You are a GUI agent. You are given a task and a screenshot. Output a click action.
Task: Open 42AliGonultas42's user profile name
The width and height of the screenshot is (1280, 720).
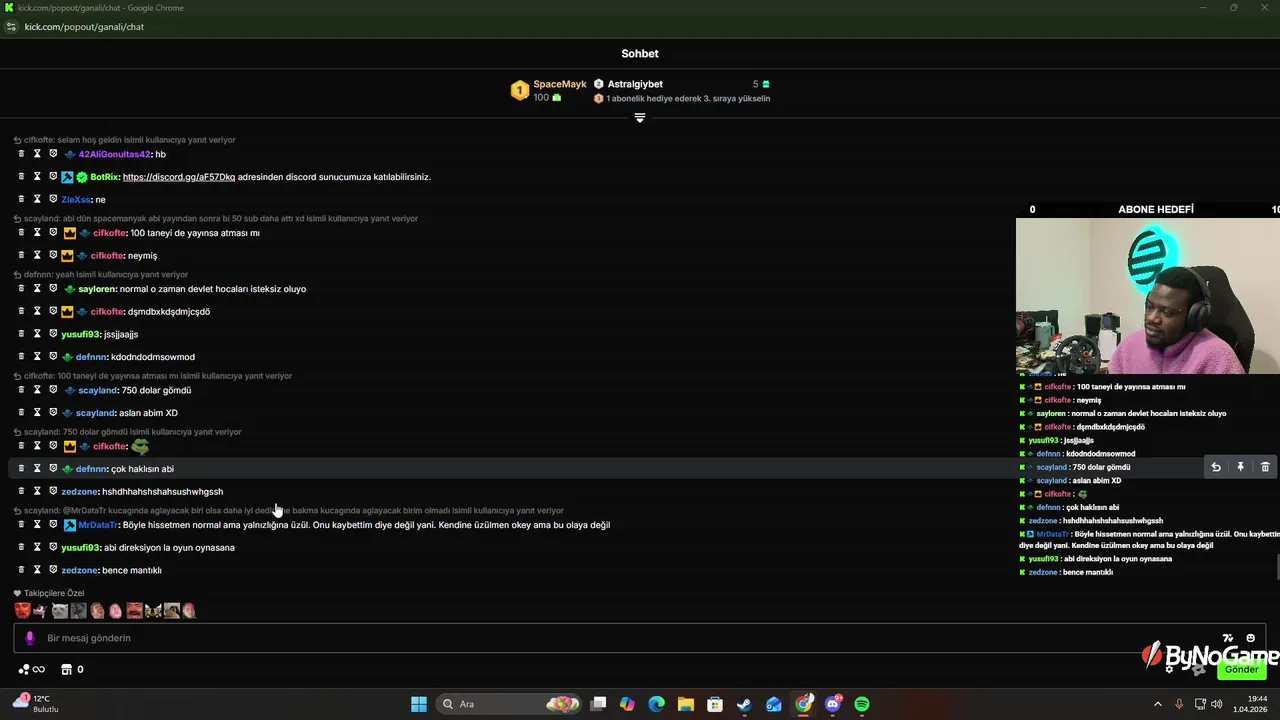pyautogui.click(x=114, y=154)
